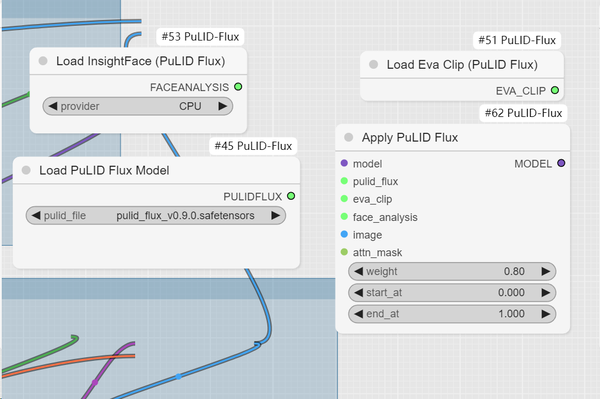Click the start_at 0.000 value field
600x399 pixels.
(x=452, y=293)
